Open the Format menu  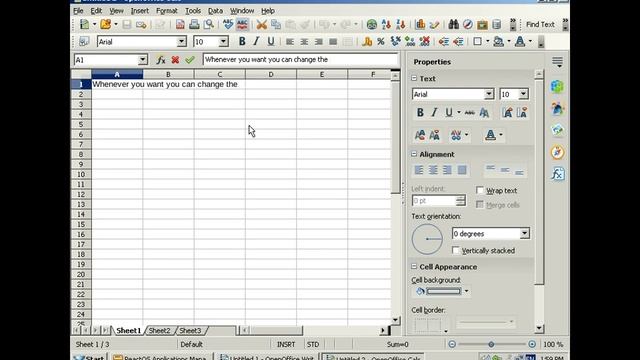167,11
